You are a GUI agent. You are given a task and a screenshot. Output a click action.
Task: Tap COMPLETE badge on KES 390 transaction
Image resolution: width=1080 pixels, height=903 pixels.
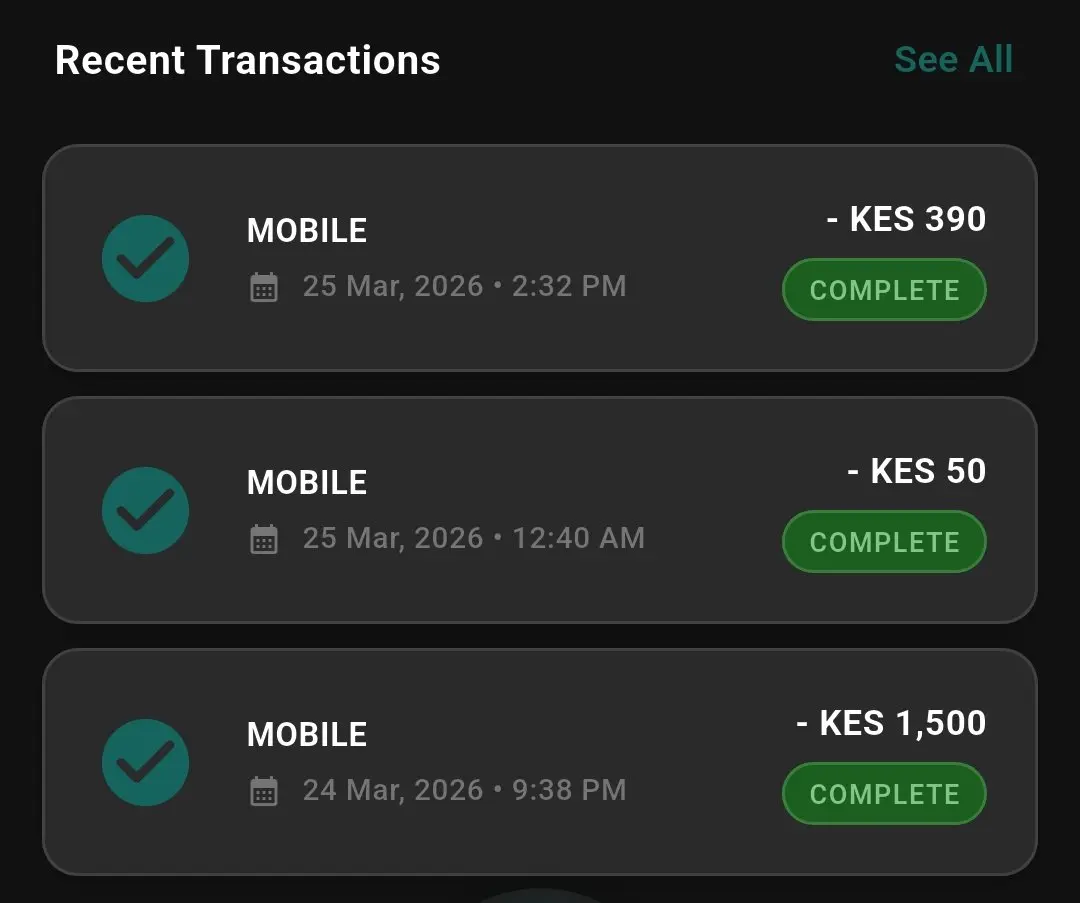(884, 291)
